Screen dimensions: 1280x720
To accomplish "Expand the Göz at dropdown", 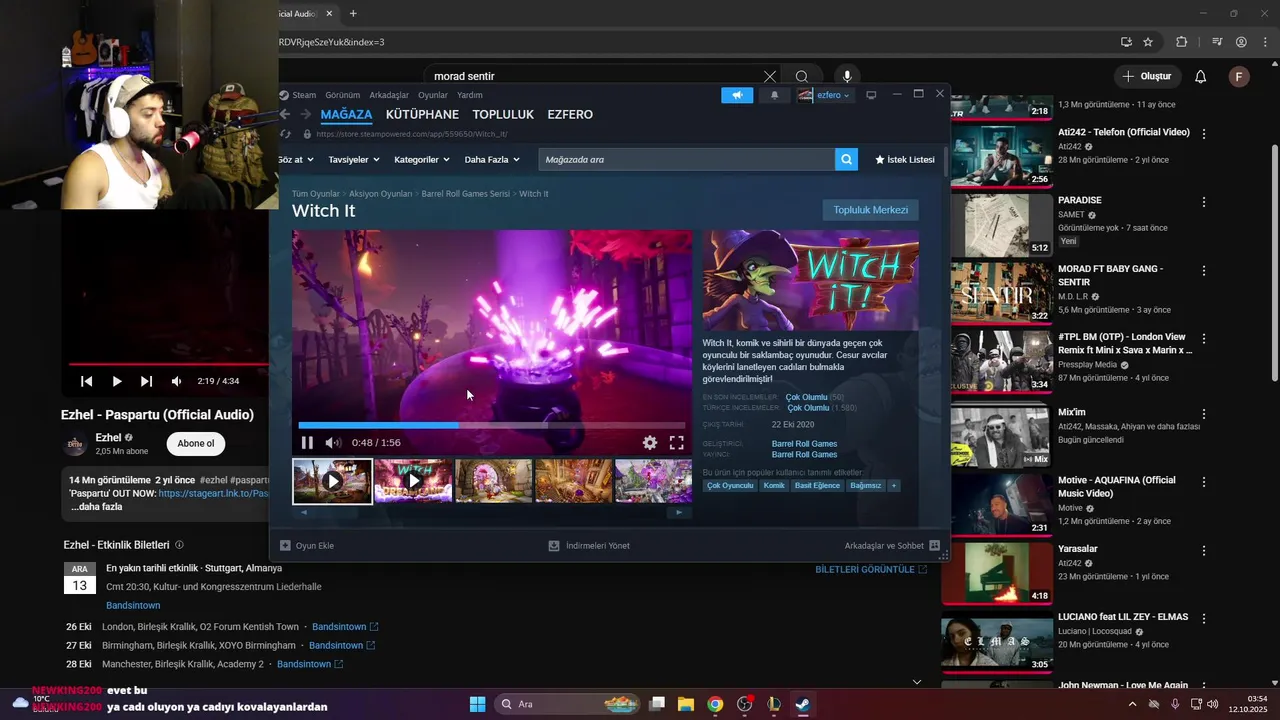I will pos(296,159).
